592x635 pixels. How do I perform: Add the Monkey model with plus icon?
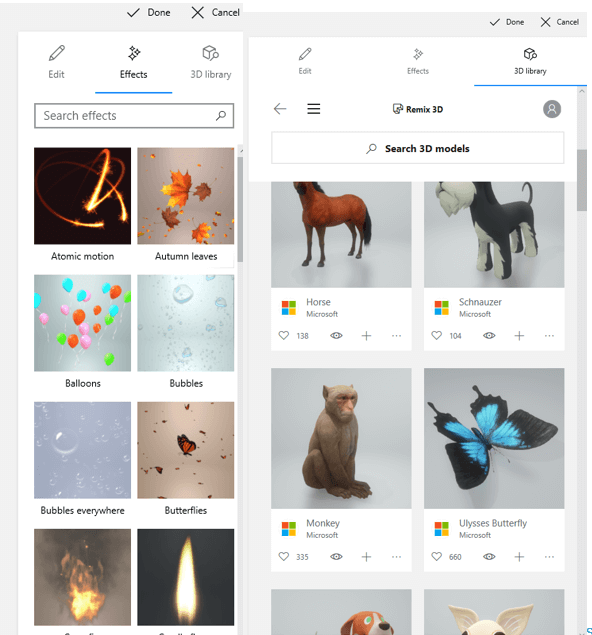(x=366, y=557)
